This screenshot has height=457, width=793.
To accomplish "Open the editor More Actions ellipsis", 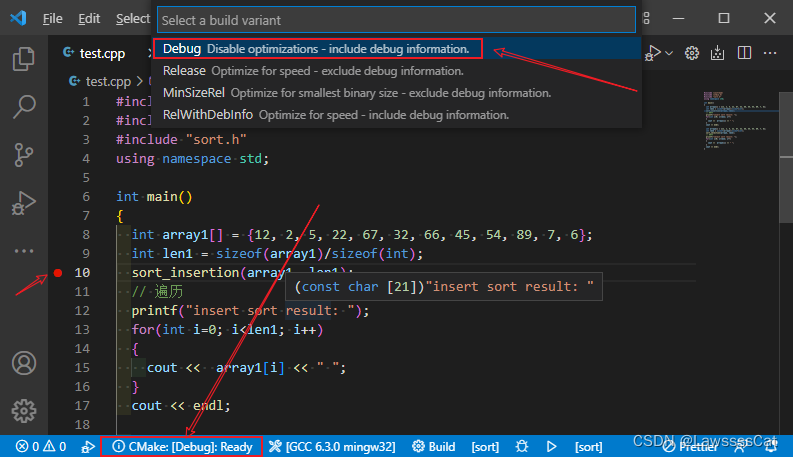I will point(770,53).
